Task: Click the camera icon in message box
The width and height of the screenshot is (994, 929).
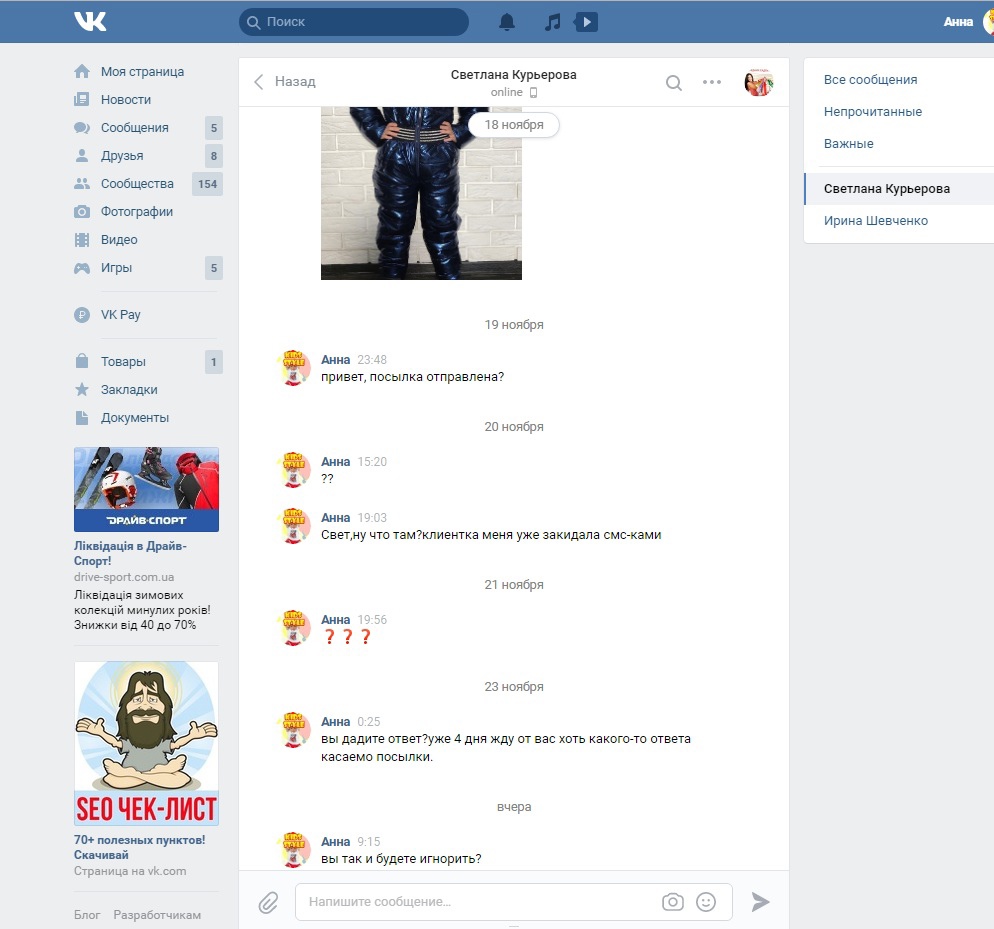Action: (673, 902)
